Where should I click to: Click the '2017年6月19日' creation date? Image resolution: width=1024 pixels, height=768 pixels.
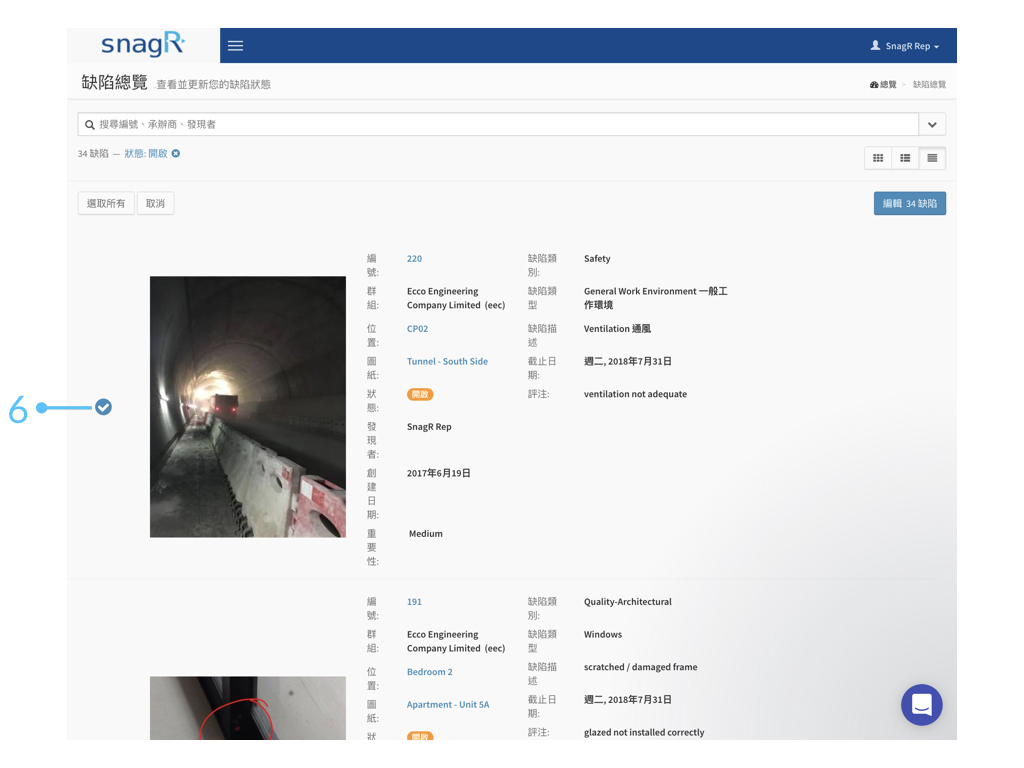coord(439,473)
